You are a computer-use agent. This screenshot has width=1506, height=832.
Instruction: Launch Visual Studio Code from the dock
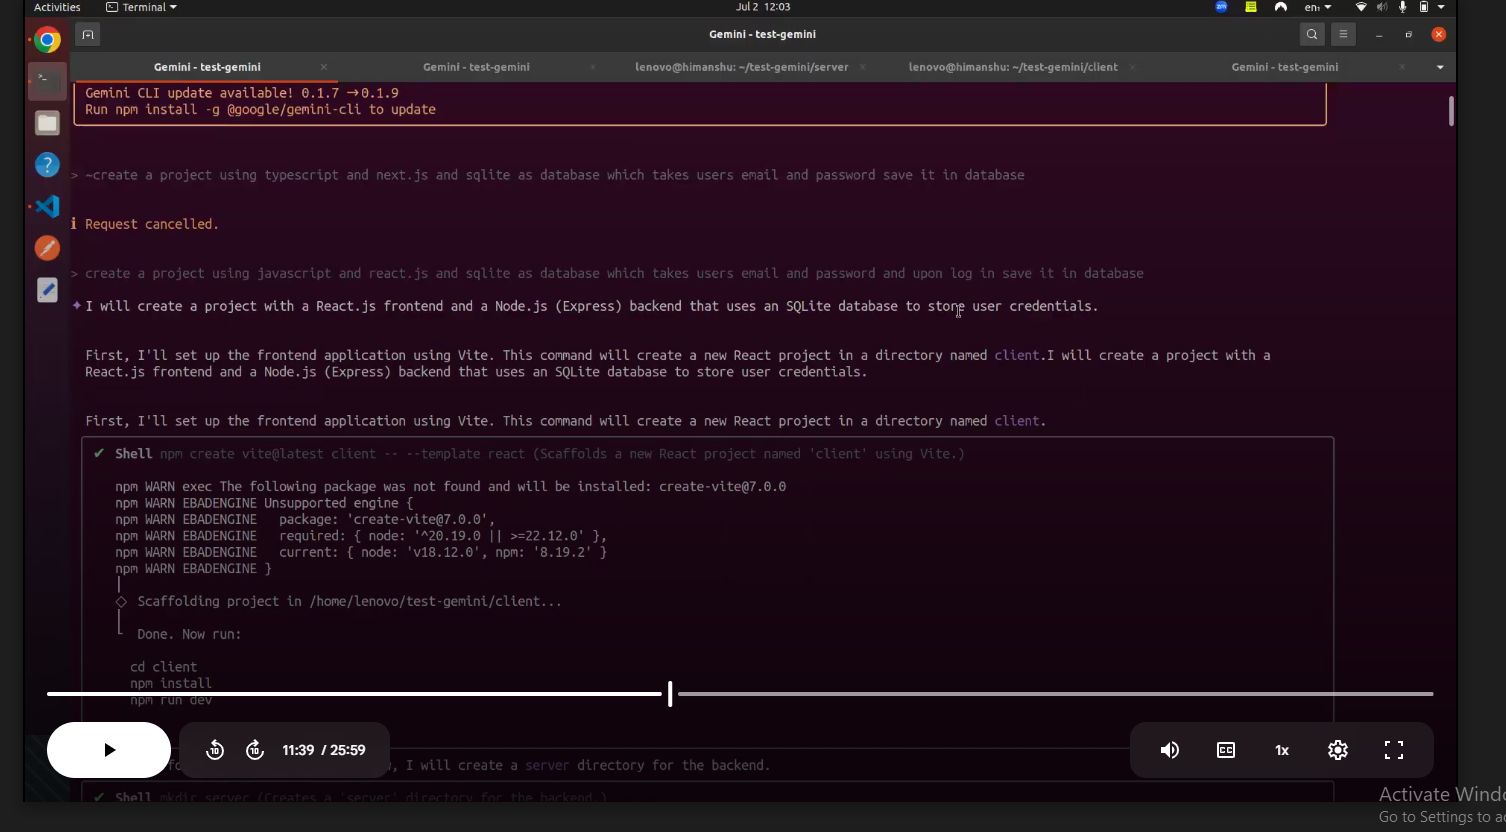[47, 207]
